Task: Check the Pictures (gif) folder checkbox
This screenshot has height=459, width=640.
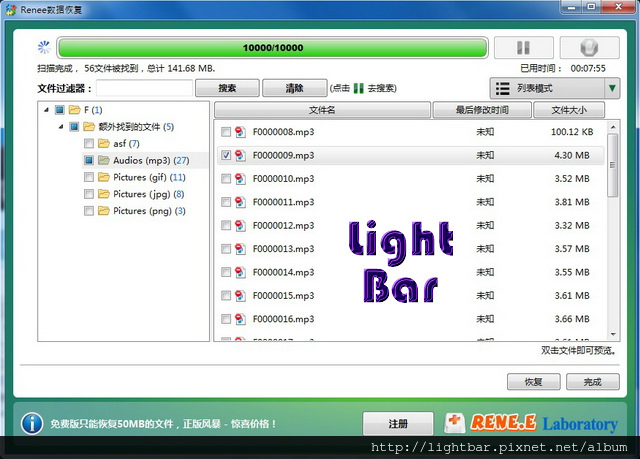Action: 89,177
